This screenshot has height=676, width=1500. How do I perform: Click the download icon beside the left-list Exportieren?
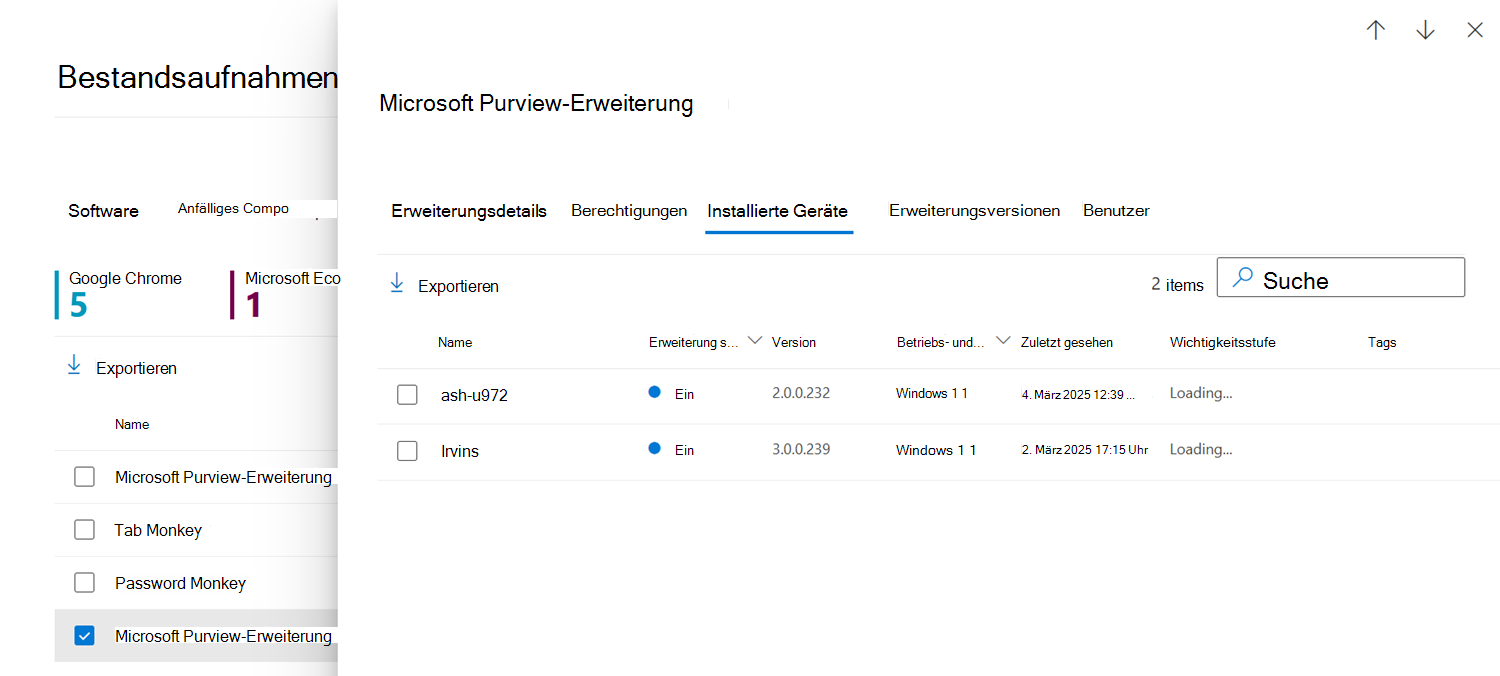click(74, 366)
